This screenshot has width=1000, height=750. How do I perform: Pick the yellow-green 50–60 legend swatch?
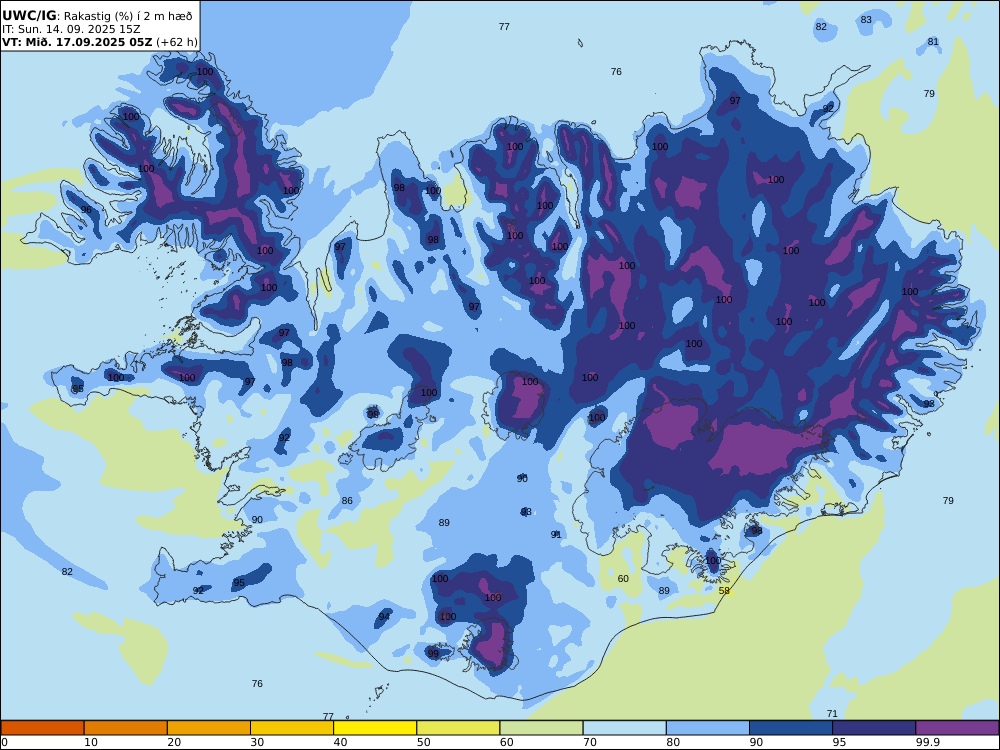tap(458, 728)
